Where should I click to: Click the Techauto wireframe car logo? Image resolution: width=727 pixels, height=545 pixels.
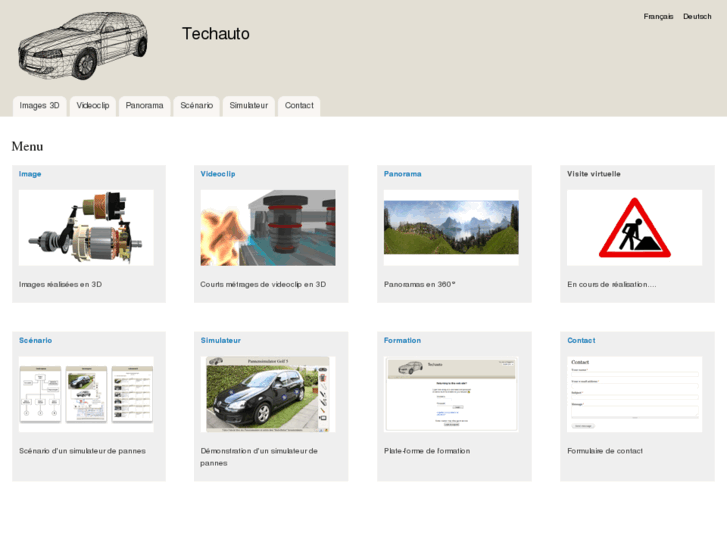(83, 45)
